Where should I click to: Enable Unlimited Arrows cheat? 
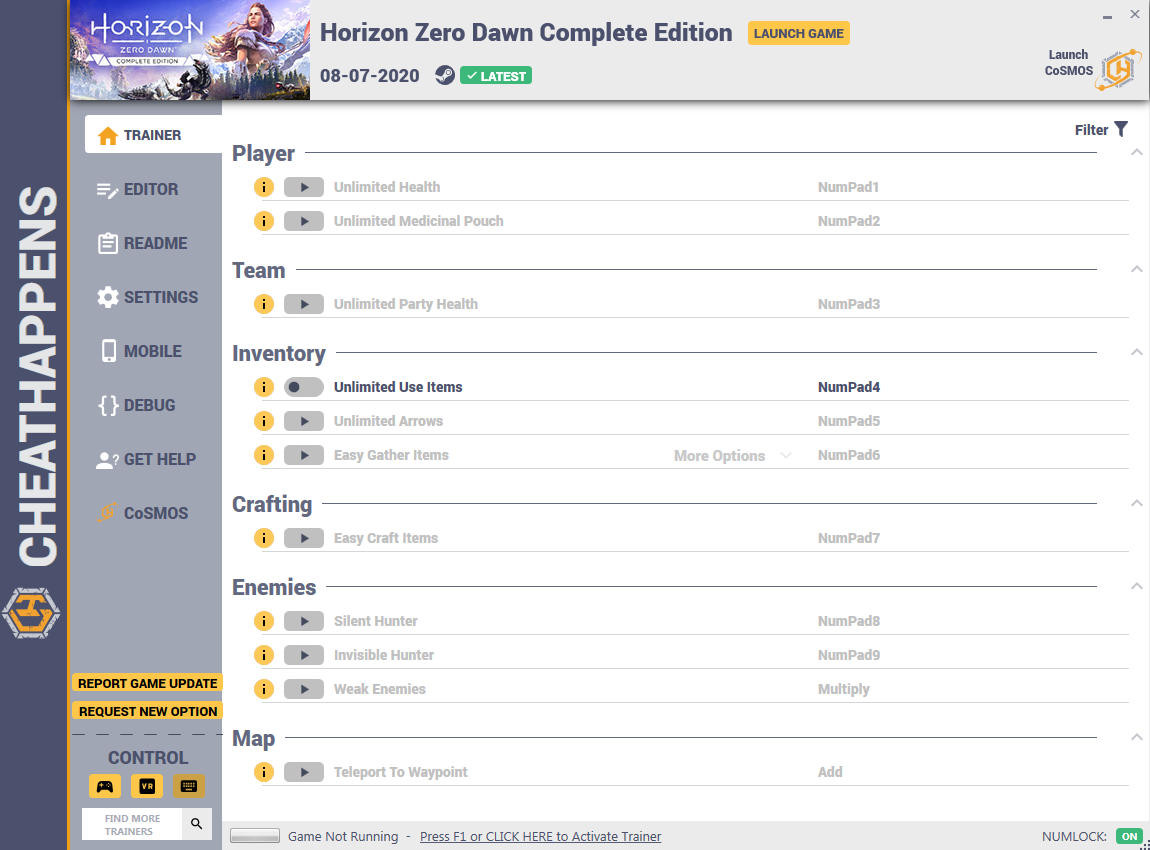[x=304, y=421]
